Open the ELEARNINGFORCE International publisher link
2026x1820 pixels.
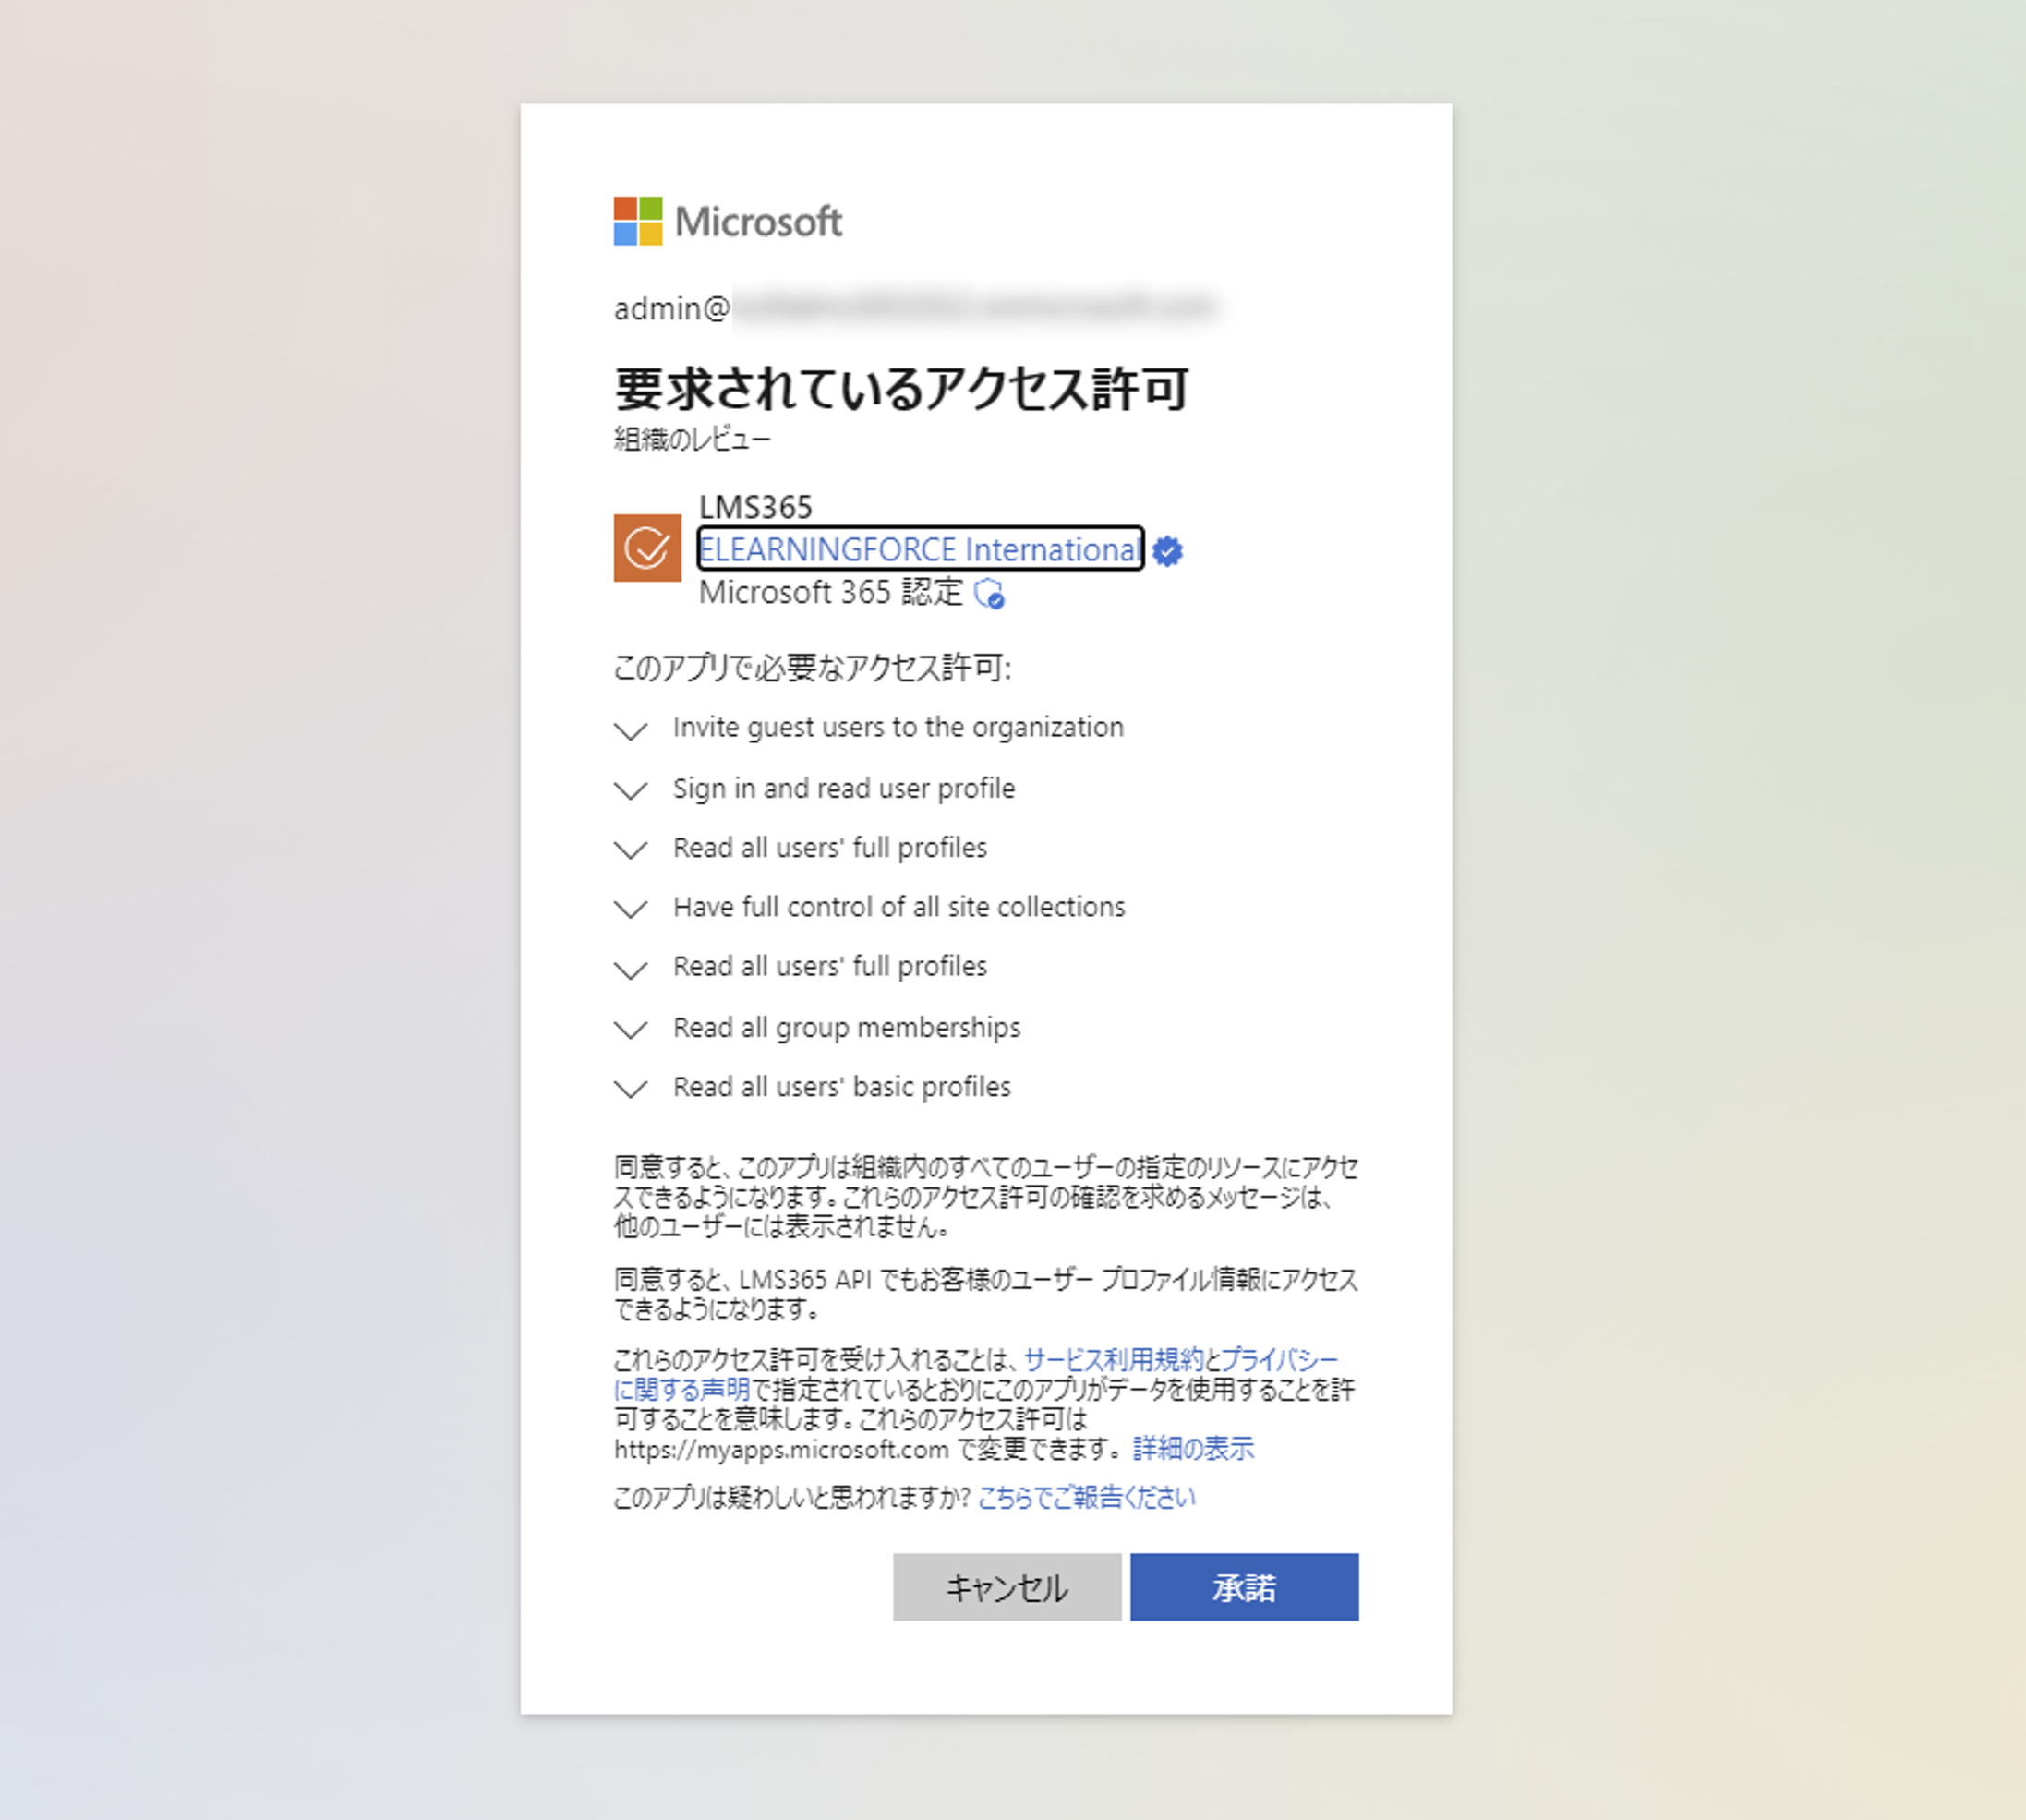[x=920, y=549]
